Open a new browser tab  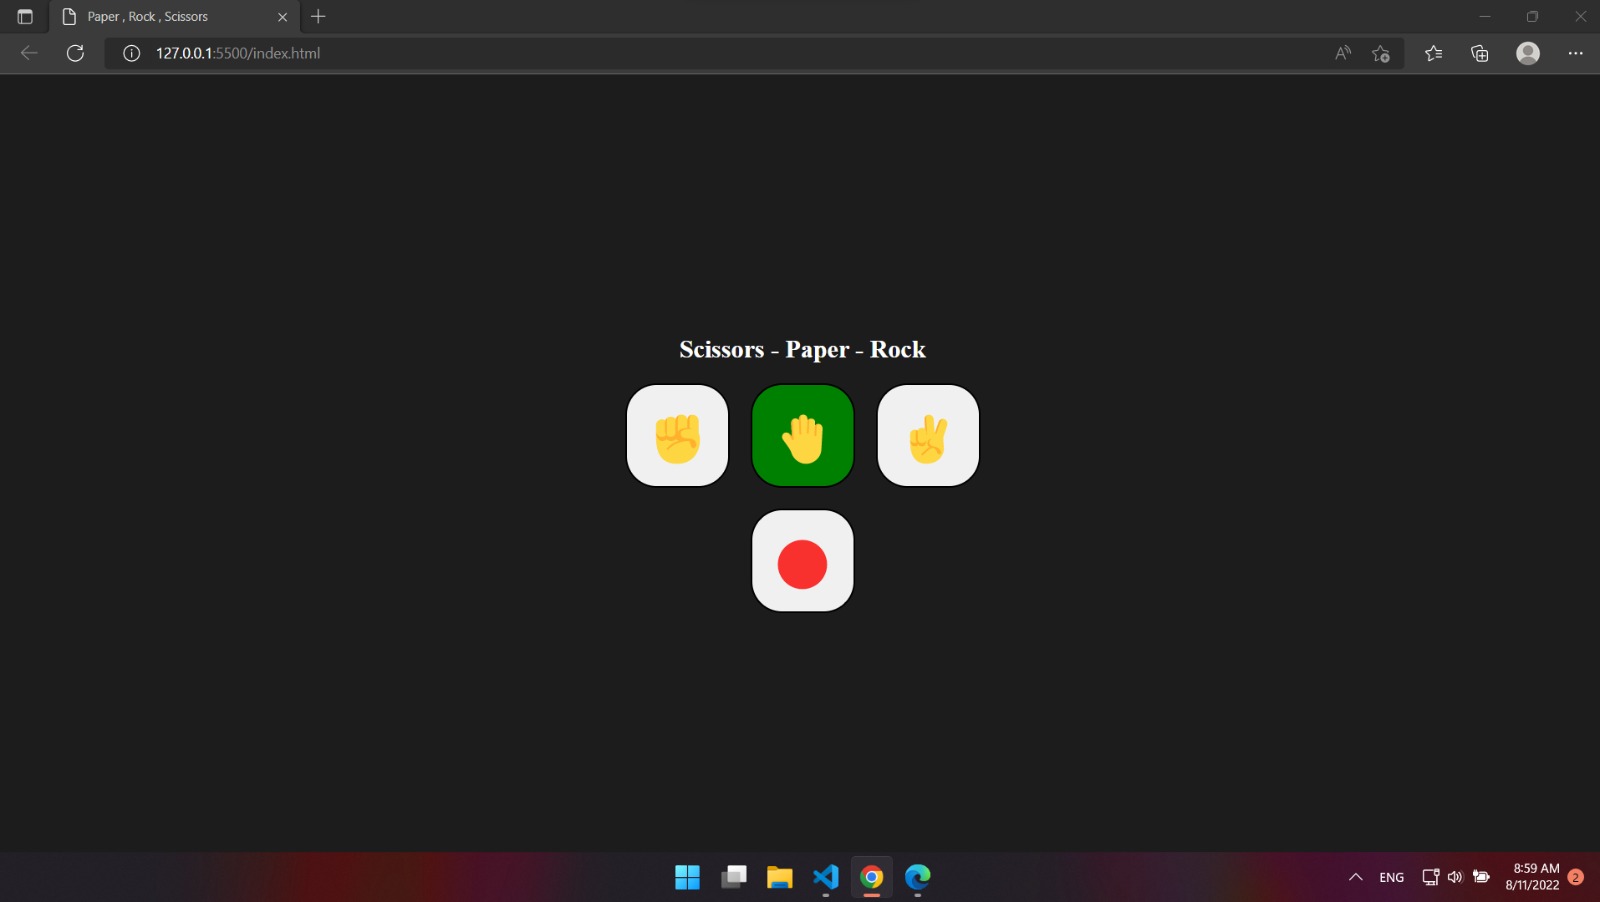(x=318, y=16)
